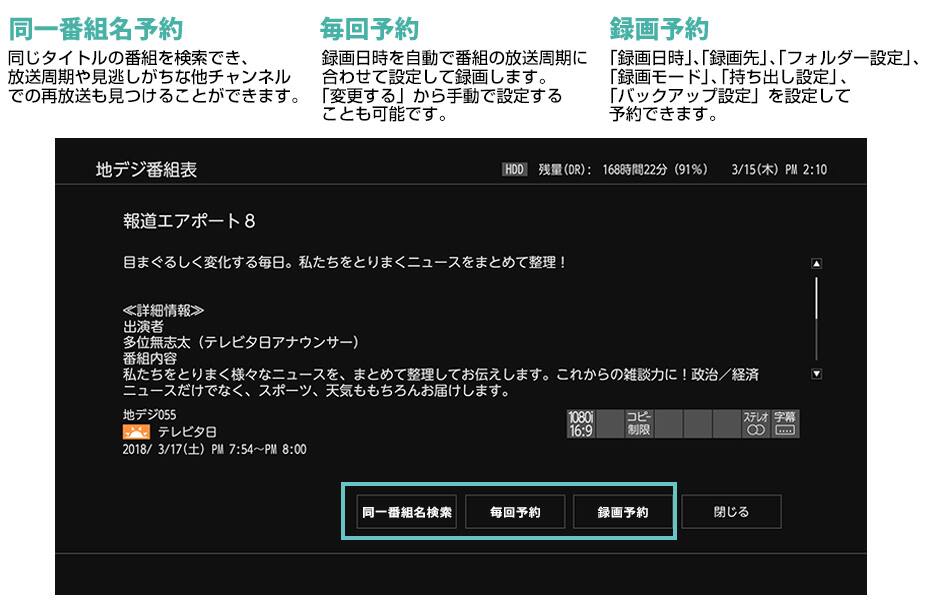Close the dialog with 閉じる button
Image resolution: width=925 pixels, height=607 pixels.
[x=732, y=512]
